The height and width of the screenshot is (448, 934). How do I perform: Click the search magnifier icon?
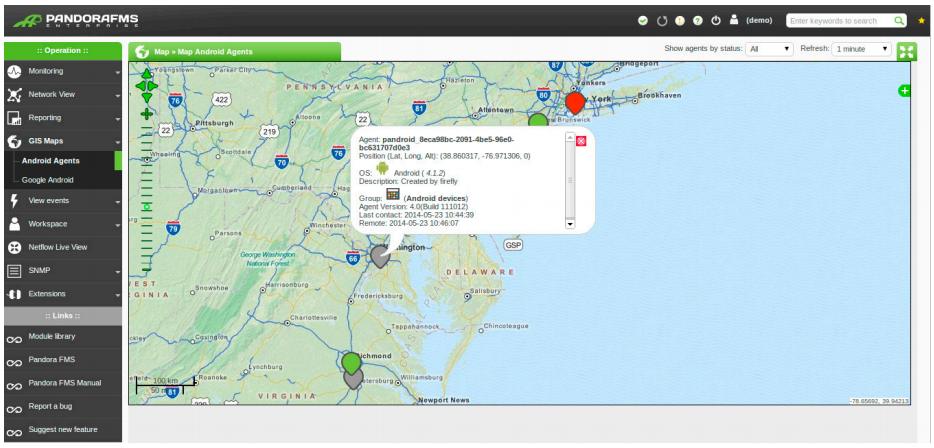coord(899,21)
